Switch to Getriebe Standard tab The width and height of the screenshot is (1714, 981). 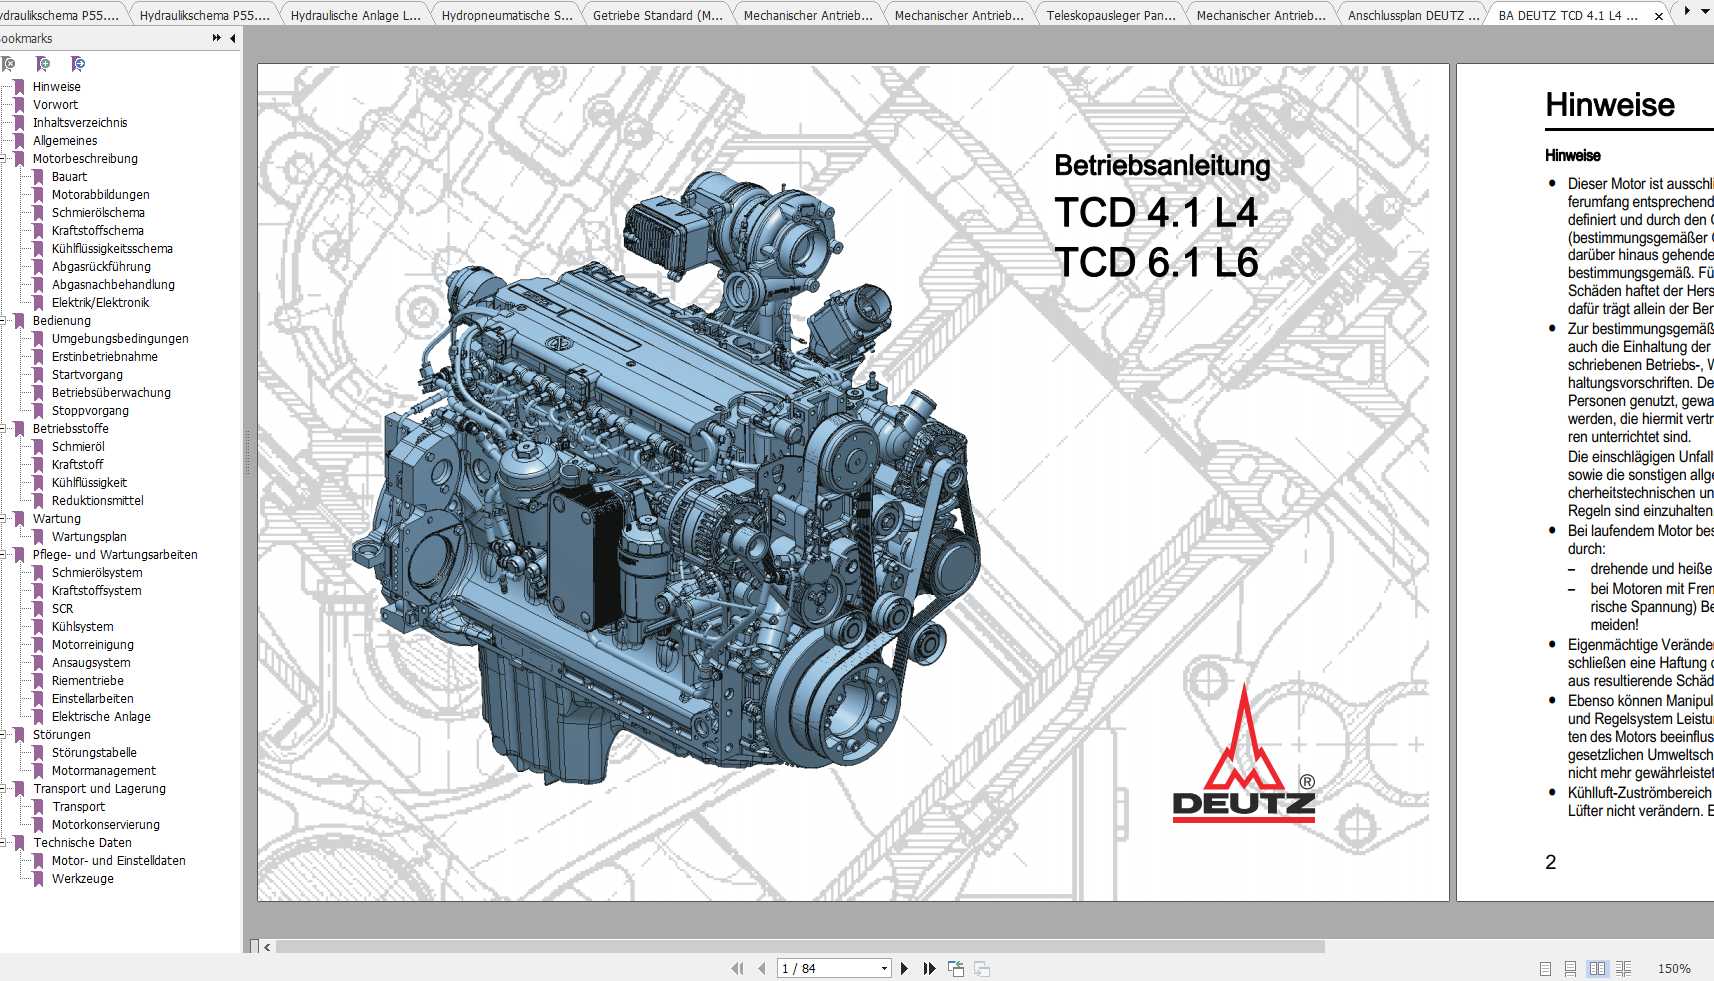[x=658, y=15]
